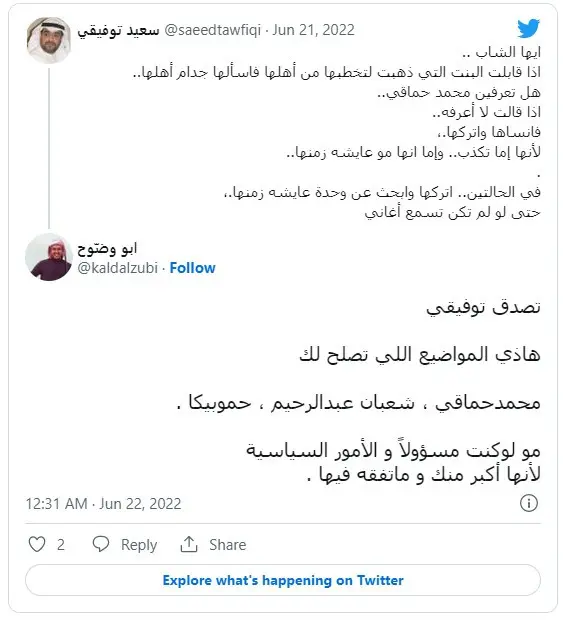Click the display name ابو وضّوح
The image size is (563, 621).
[107, 248]
